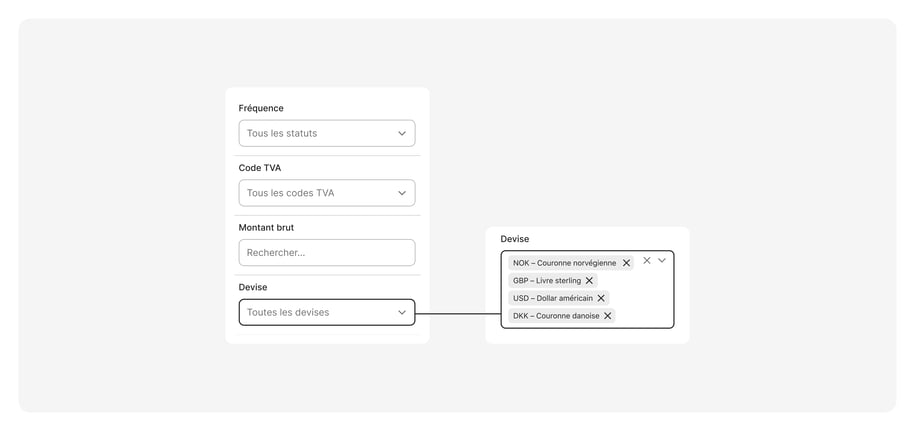Focus the Rechercher... input under Montant brut
Viewport: 915px width, 431px height.
[327, 253]
